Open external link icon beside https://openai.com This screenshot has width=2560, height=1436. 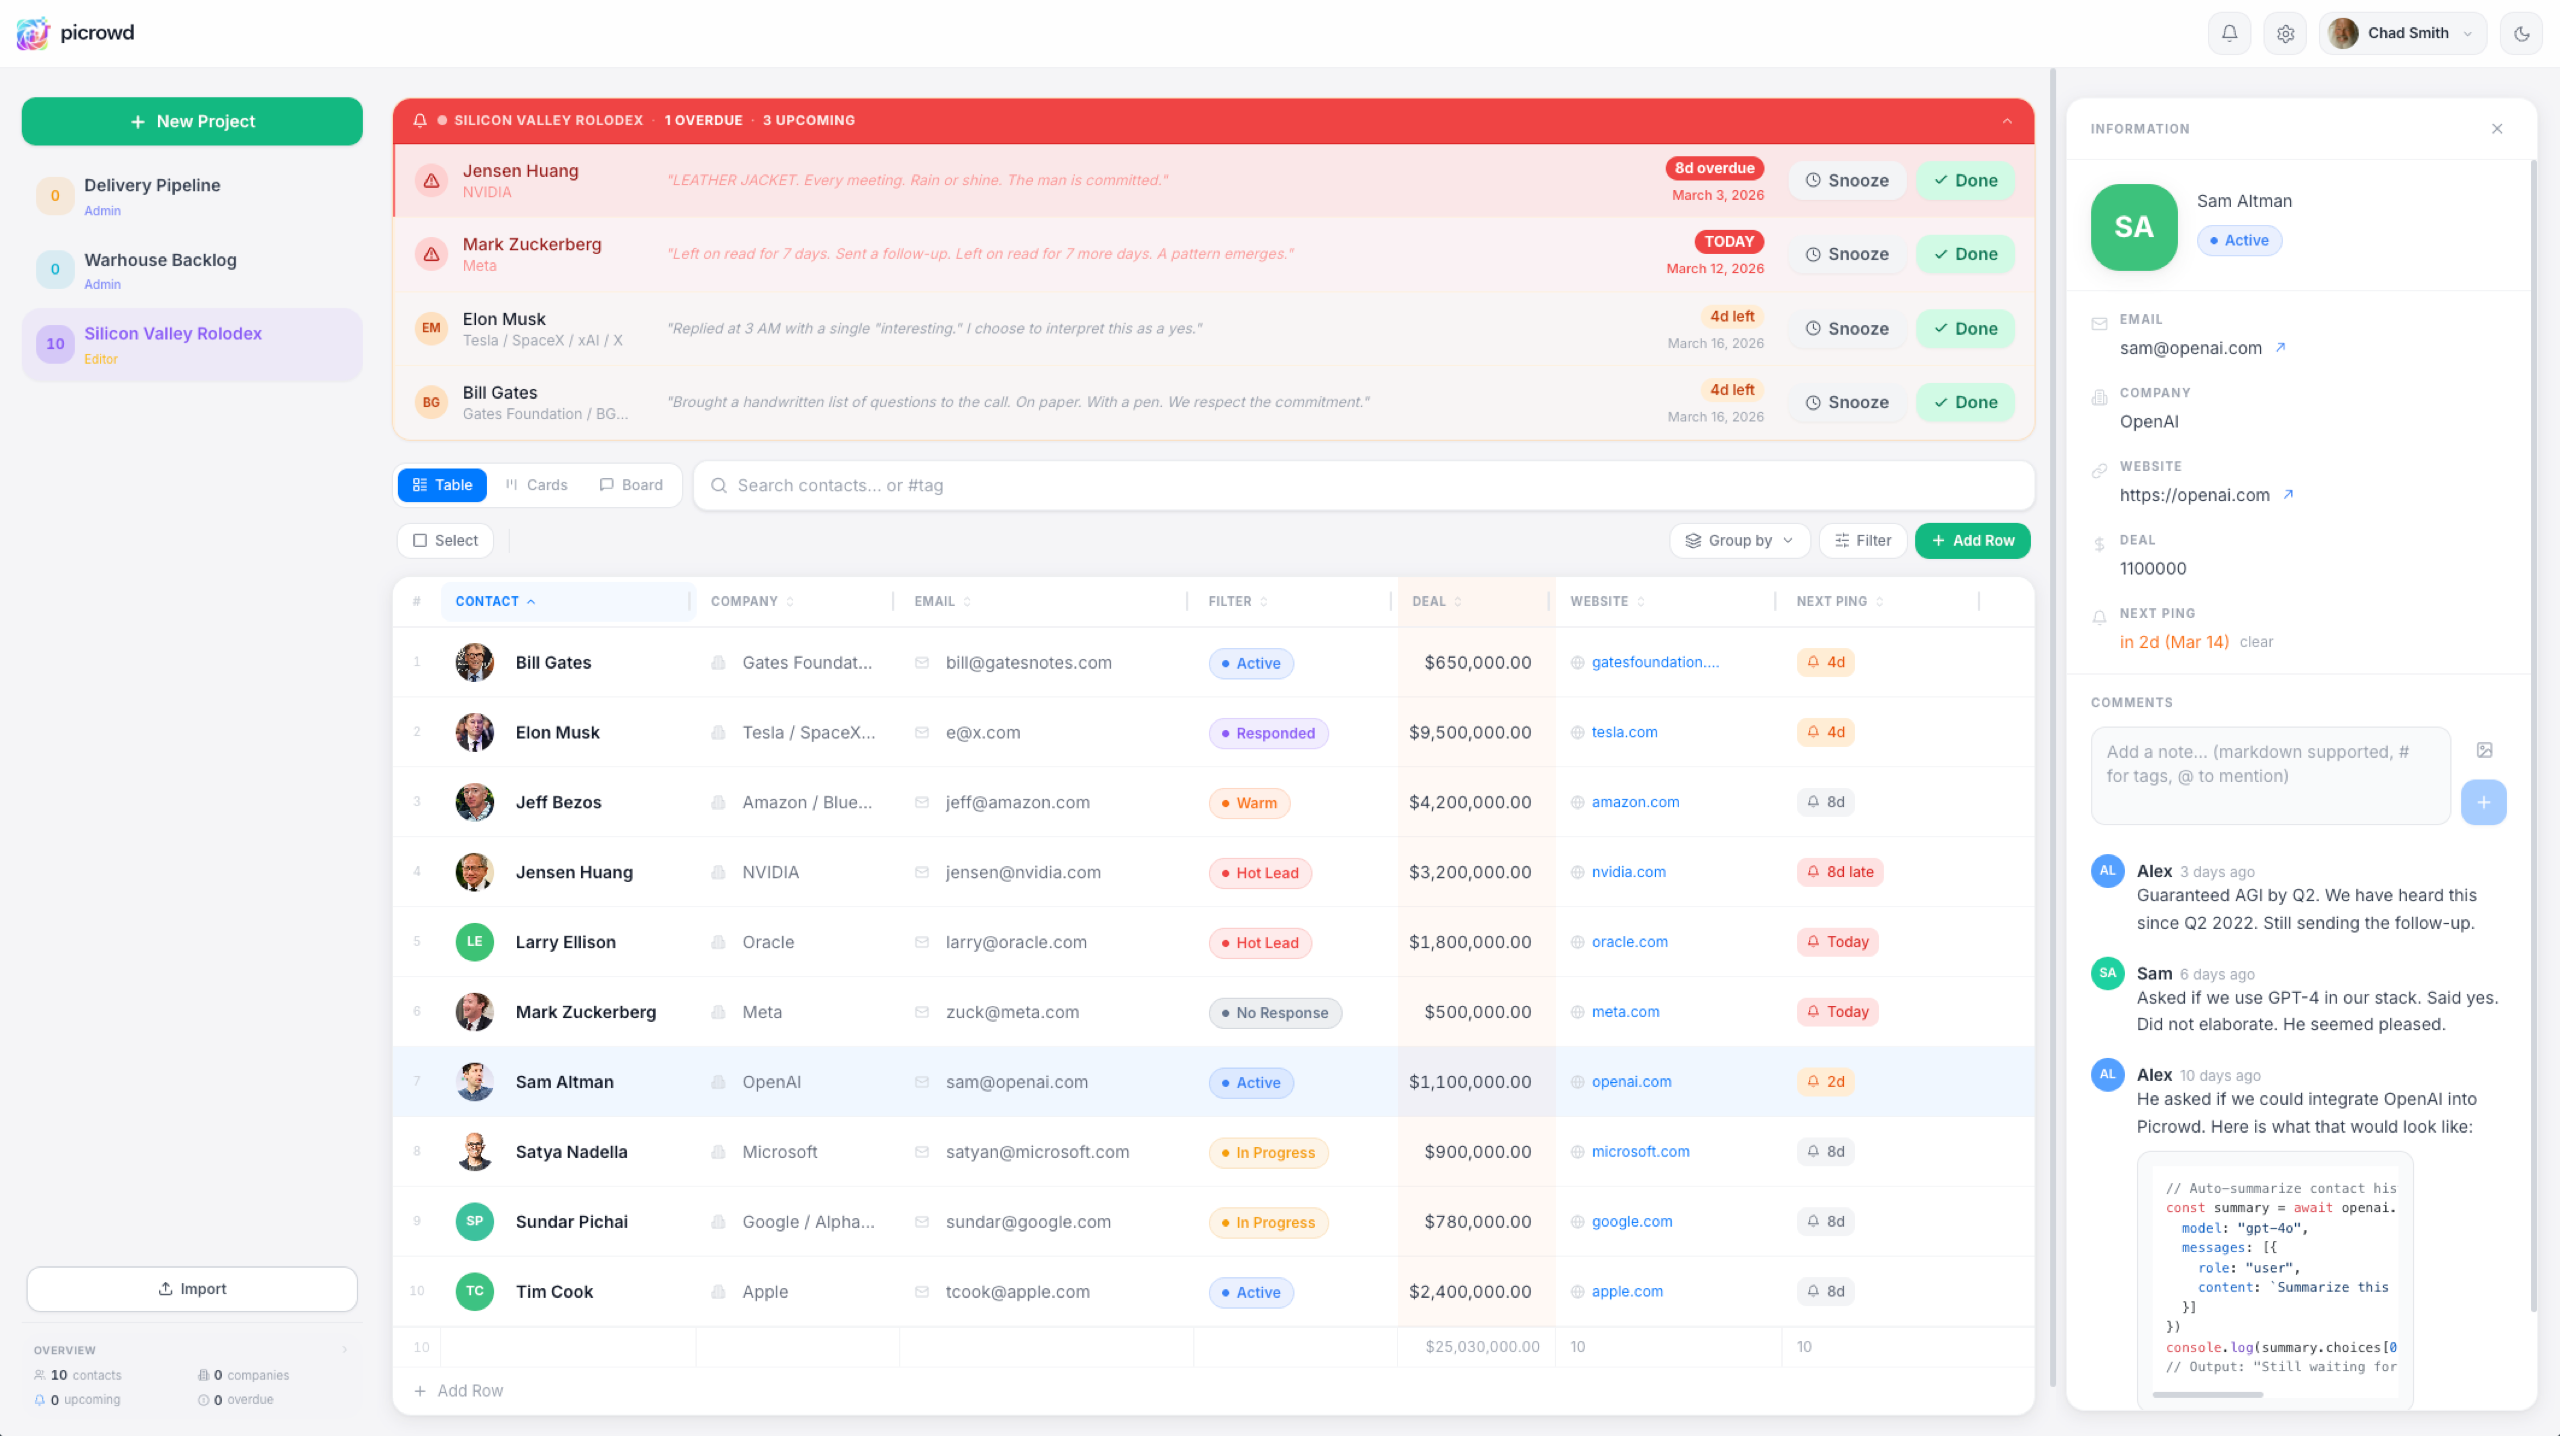[2288, 494]
